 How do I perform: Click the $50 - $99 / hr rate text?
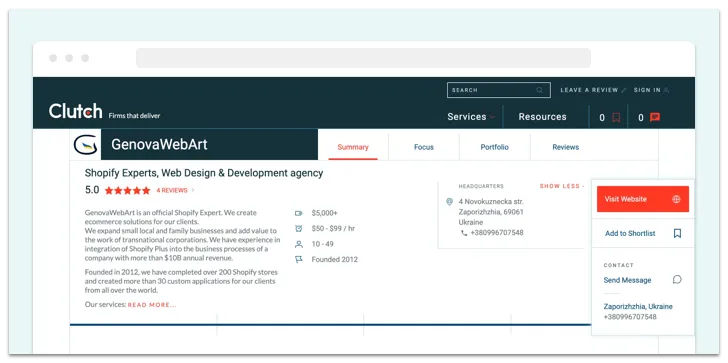click(333, 228)
